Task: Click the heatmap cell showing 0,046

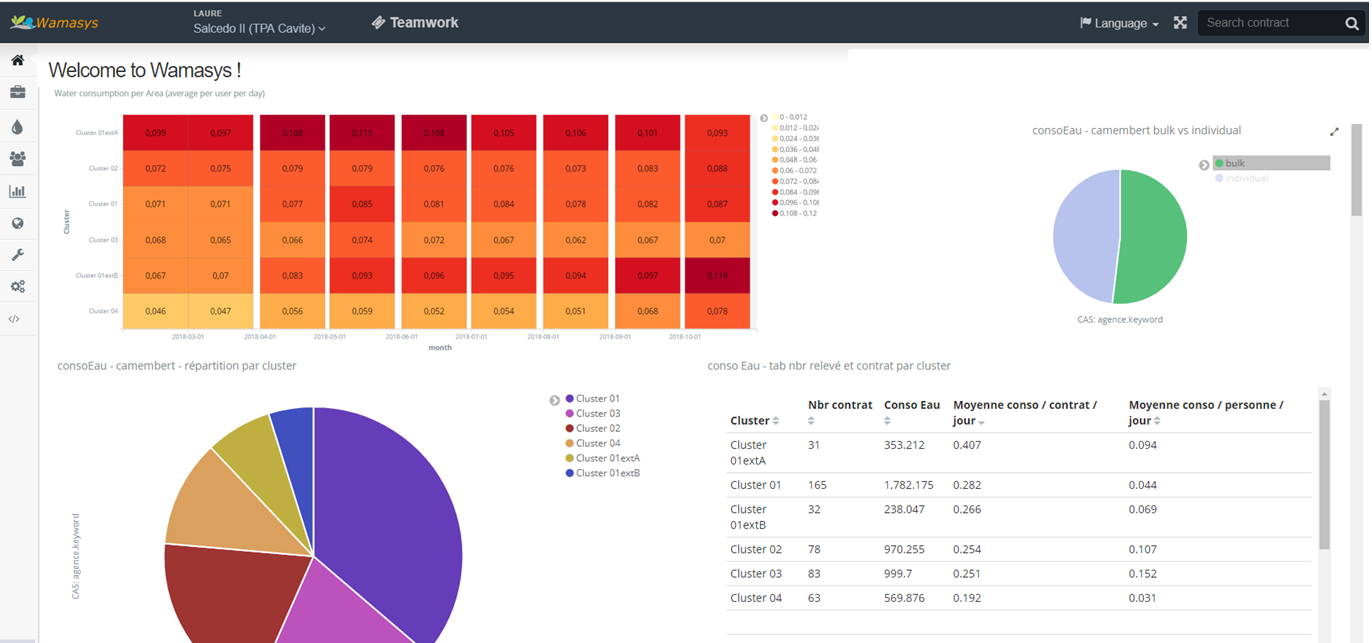Action: tap(155, 312)
